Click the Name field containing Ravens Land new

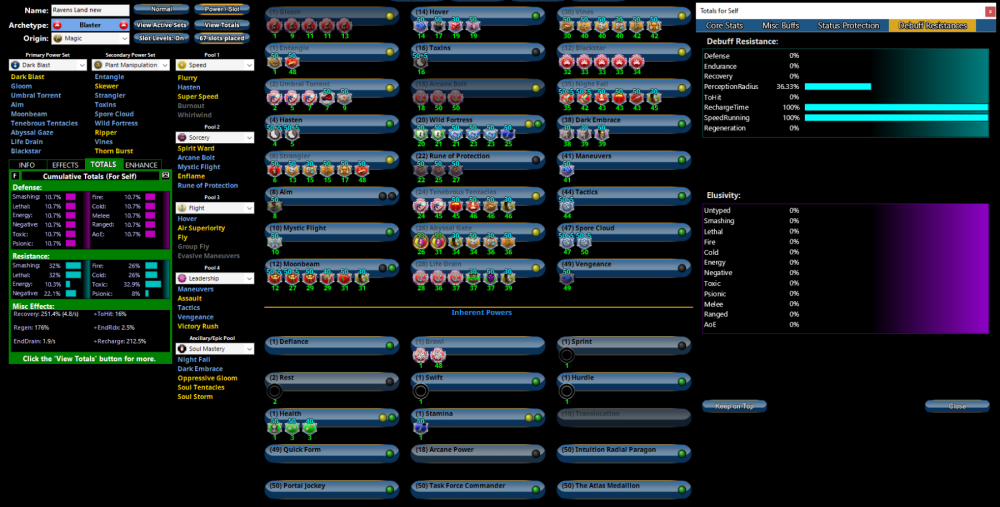(90, 10)
